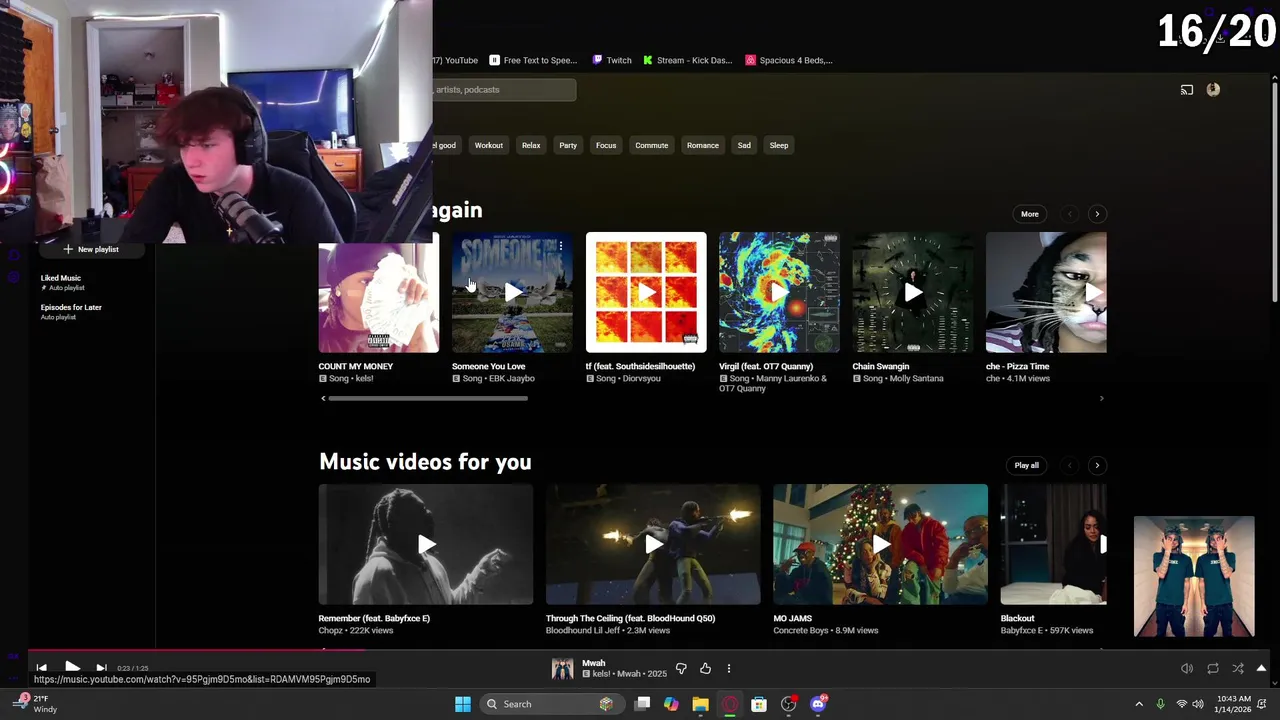The width and height of the screenshot is (1280, 720).
Task: Click next arrow in Music videos carousel
Action: 1097,465
